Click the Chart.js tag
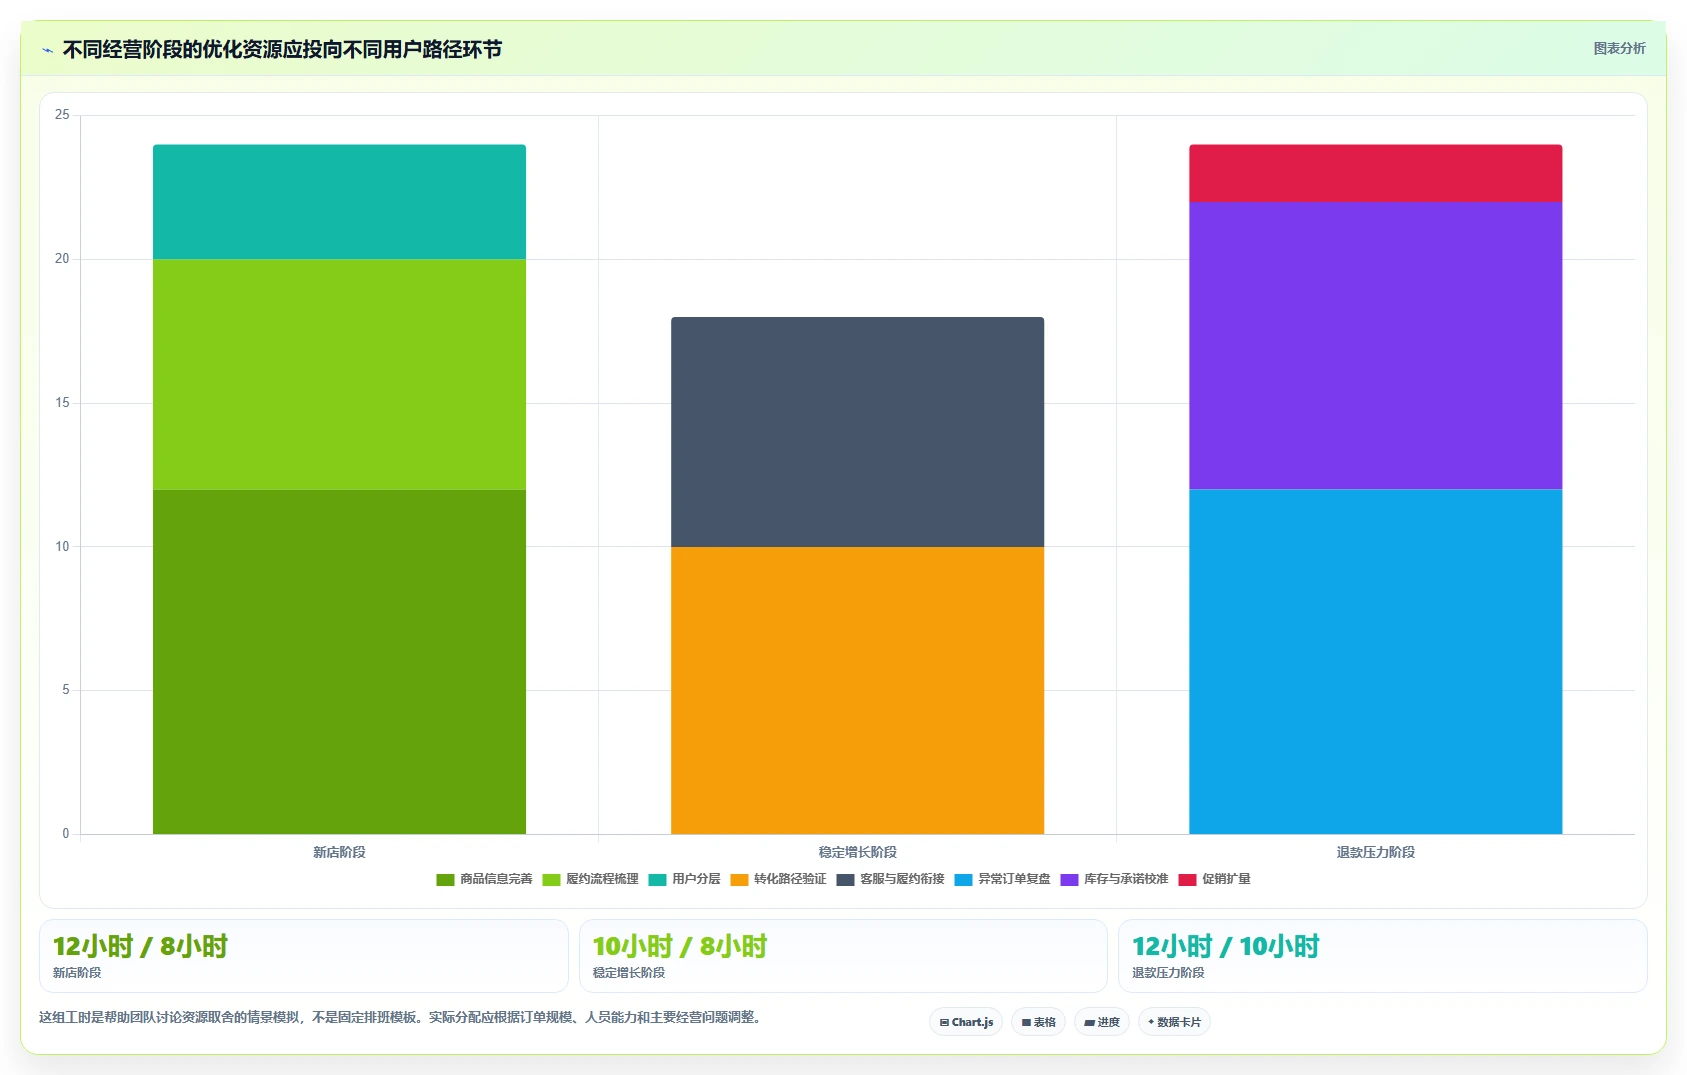 966,1022
